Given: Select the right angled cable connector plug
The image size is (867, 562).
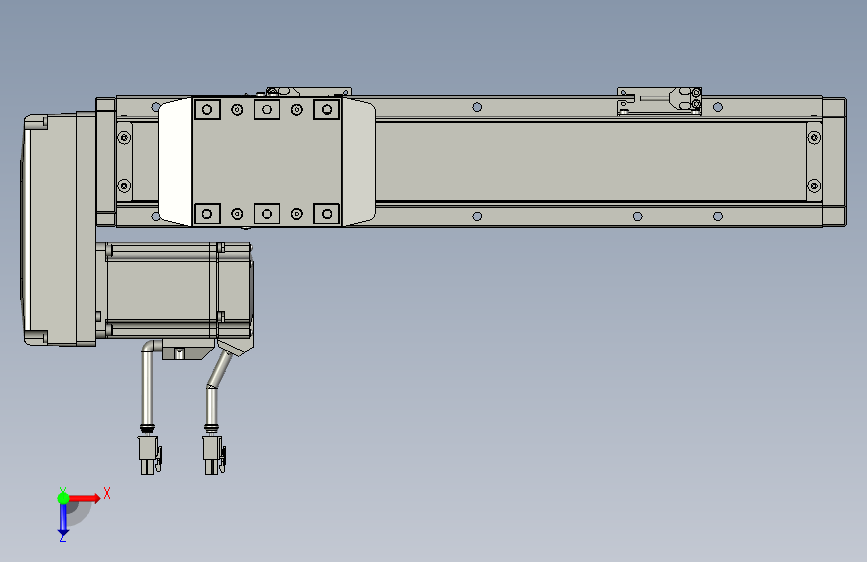Looking at the screenshot, I should click(214, 455).
